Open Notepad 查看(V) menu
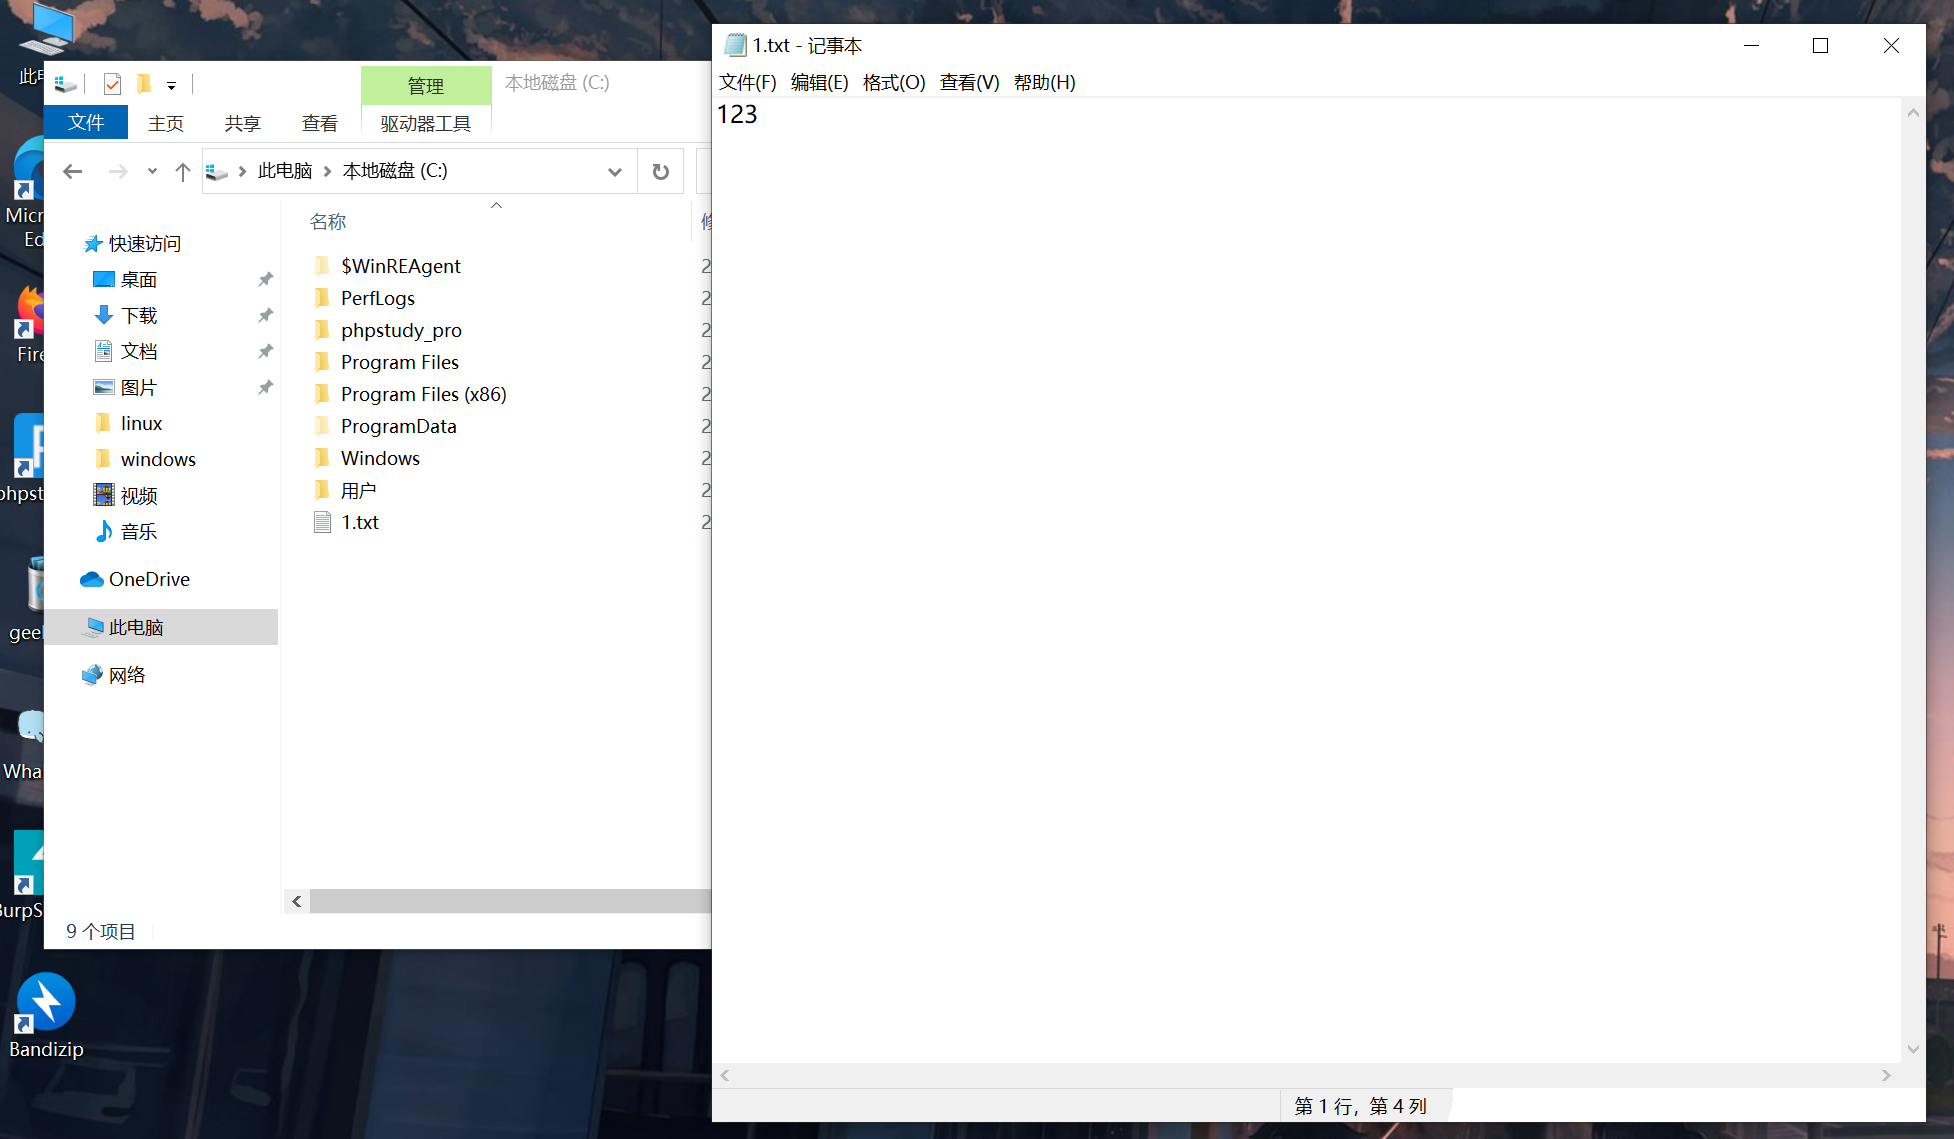 (x=970, y=82)
